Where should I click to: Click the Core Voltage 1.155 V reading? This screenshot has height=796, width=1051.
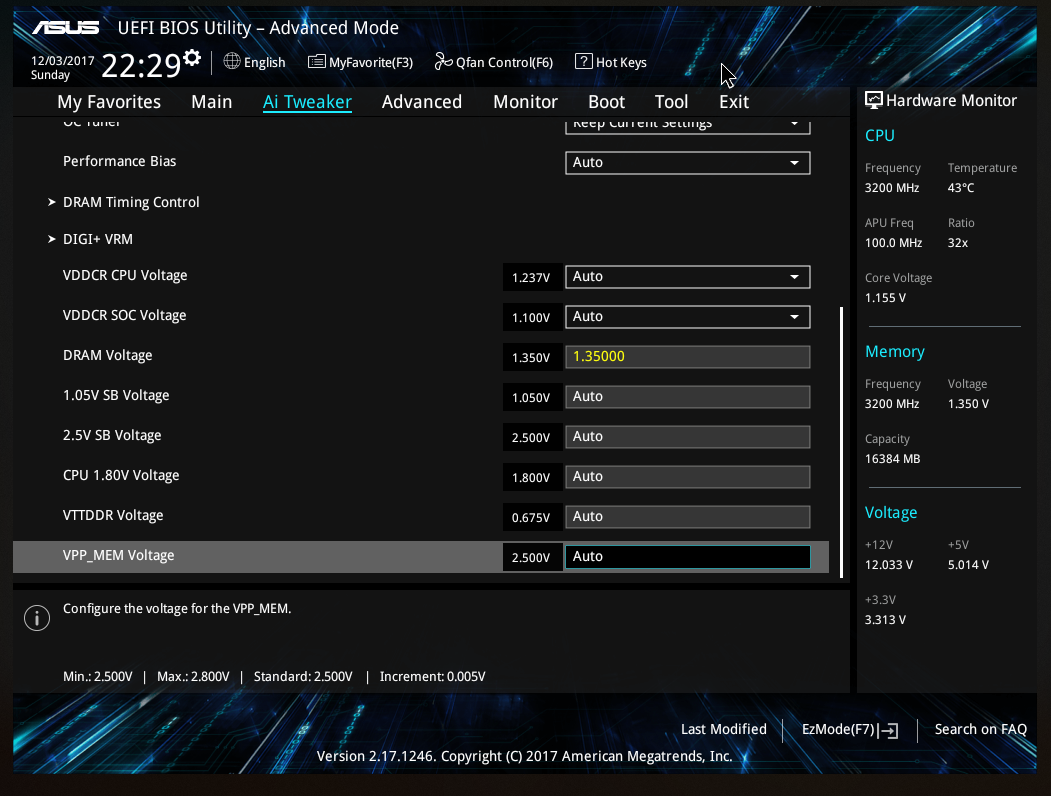pos(885,298)
